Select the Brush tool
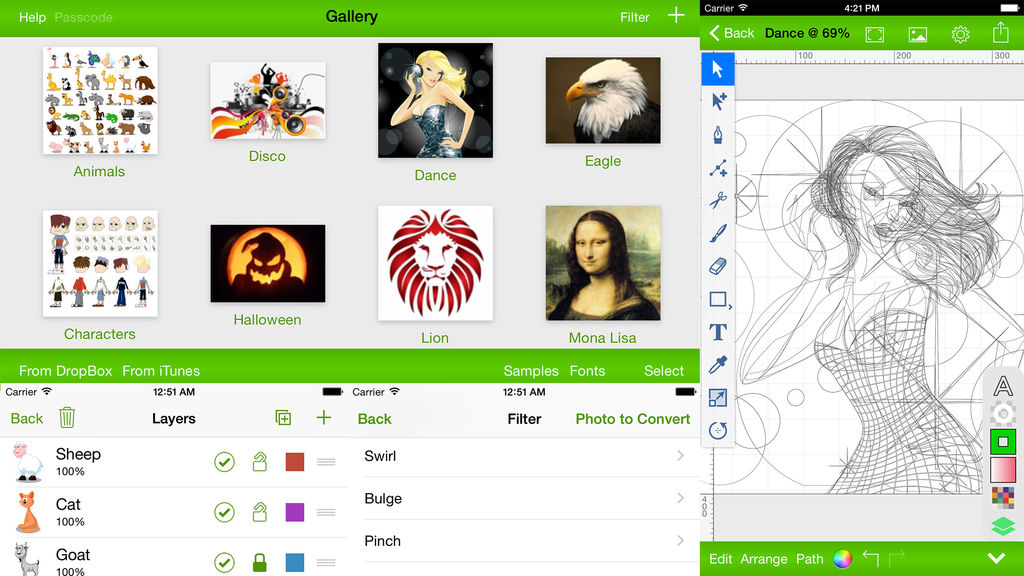Image resolution: width=1024 pixels, height=576 pixels. 718,233
